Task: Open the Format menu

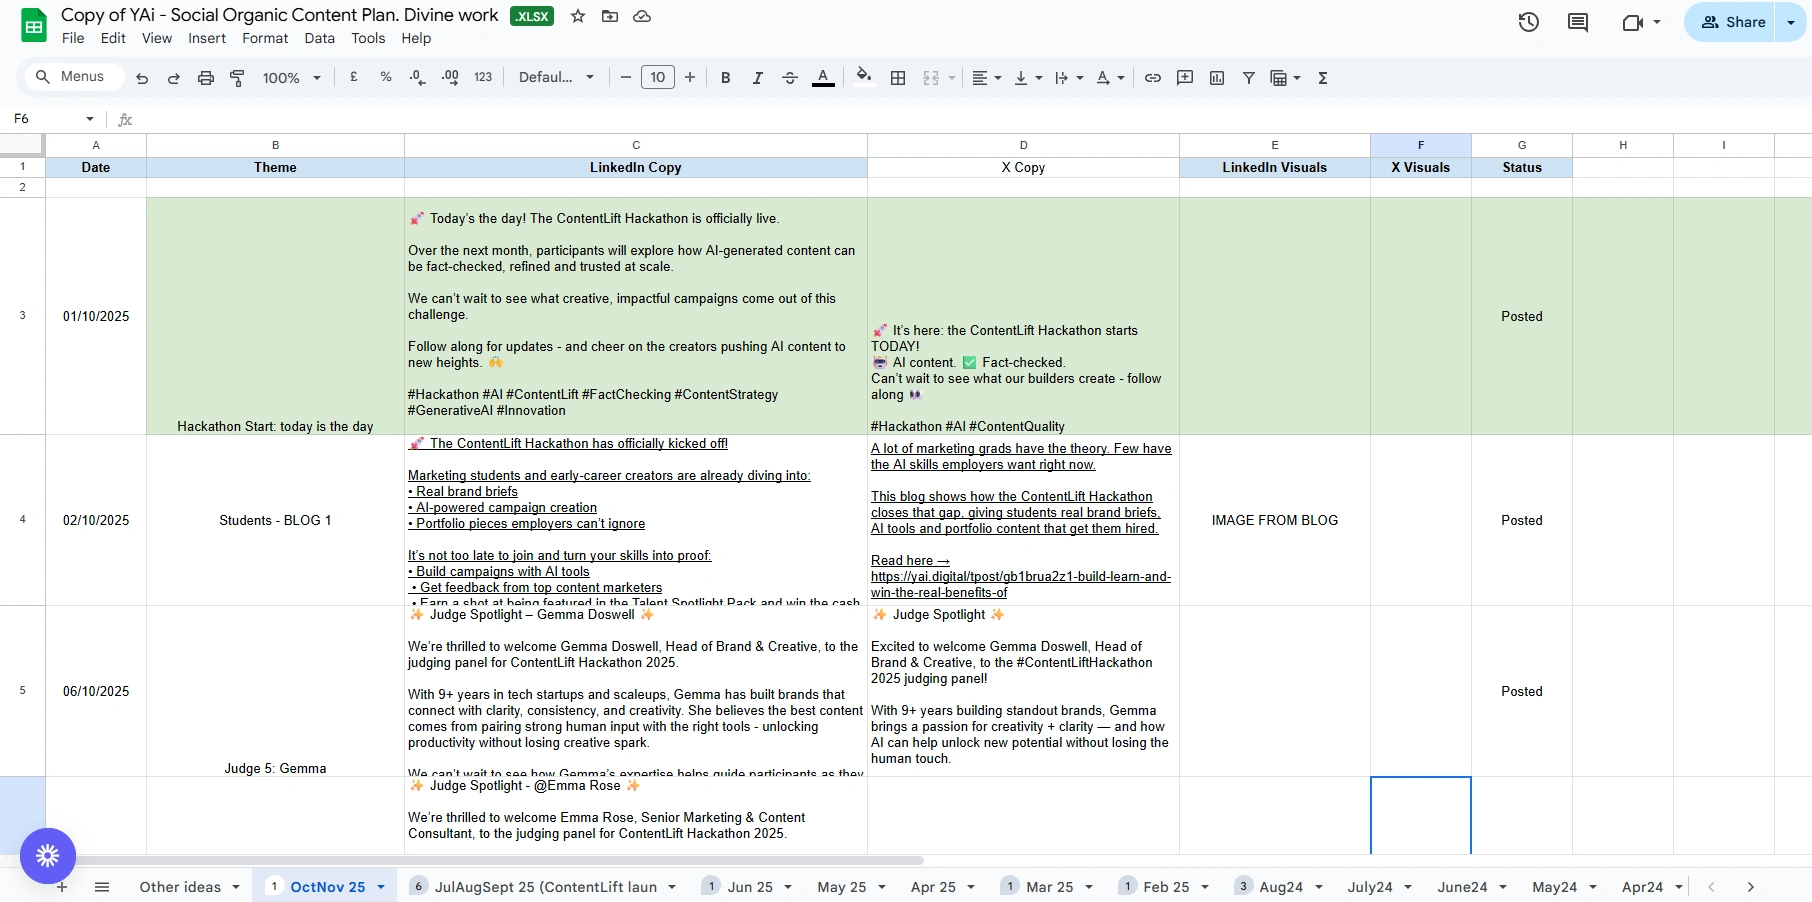Action: [265, 38]
